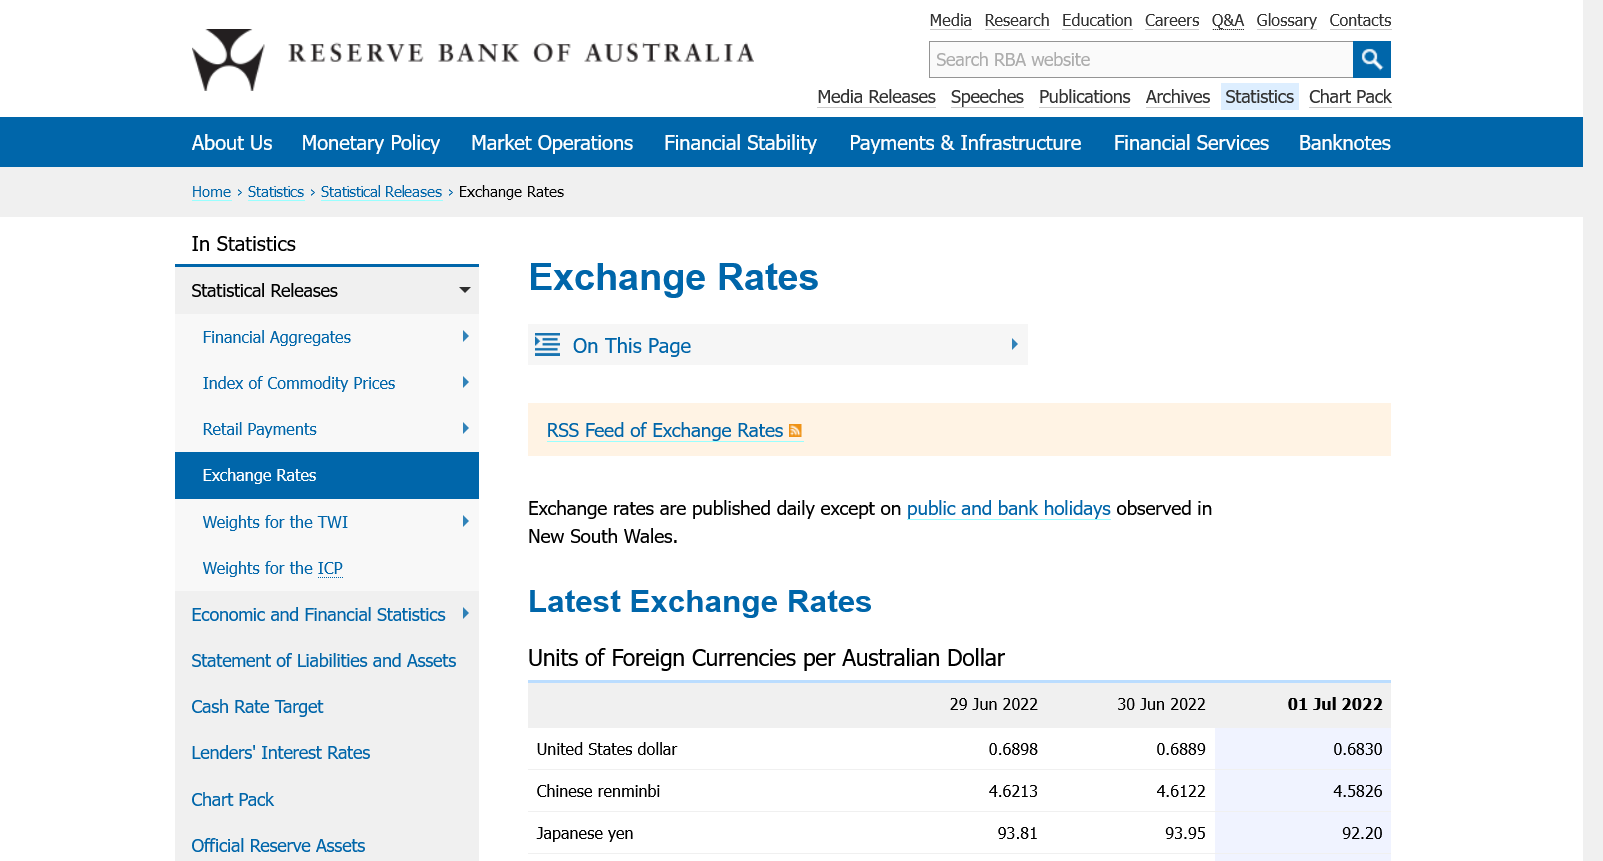The image size is (1603, 861).
Task: Click in the Search RBA website field
Action: [1140, 60]
